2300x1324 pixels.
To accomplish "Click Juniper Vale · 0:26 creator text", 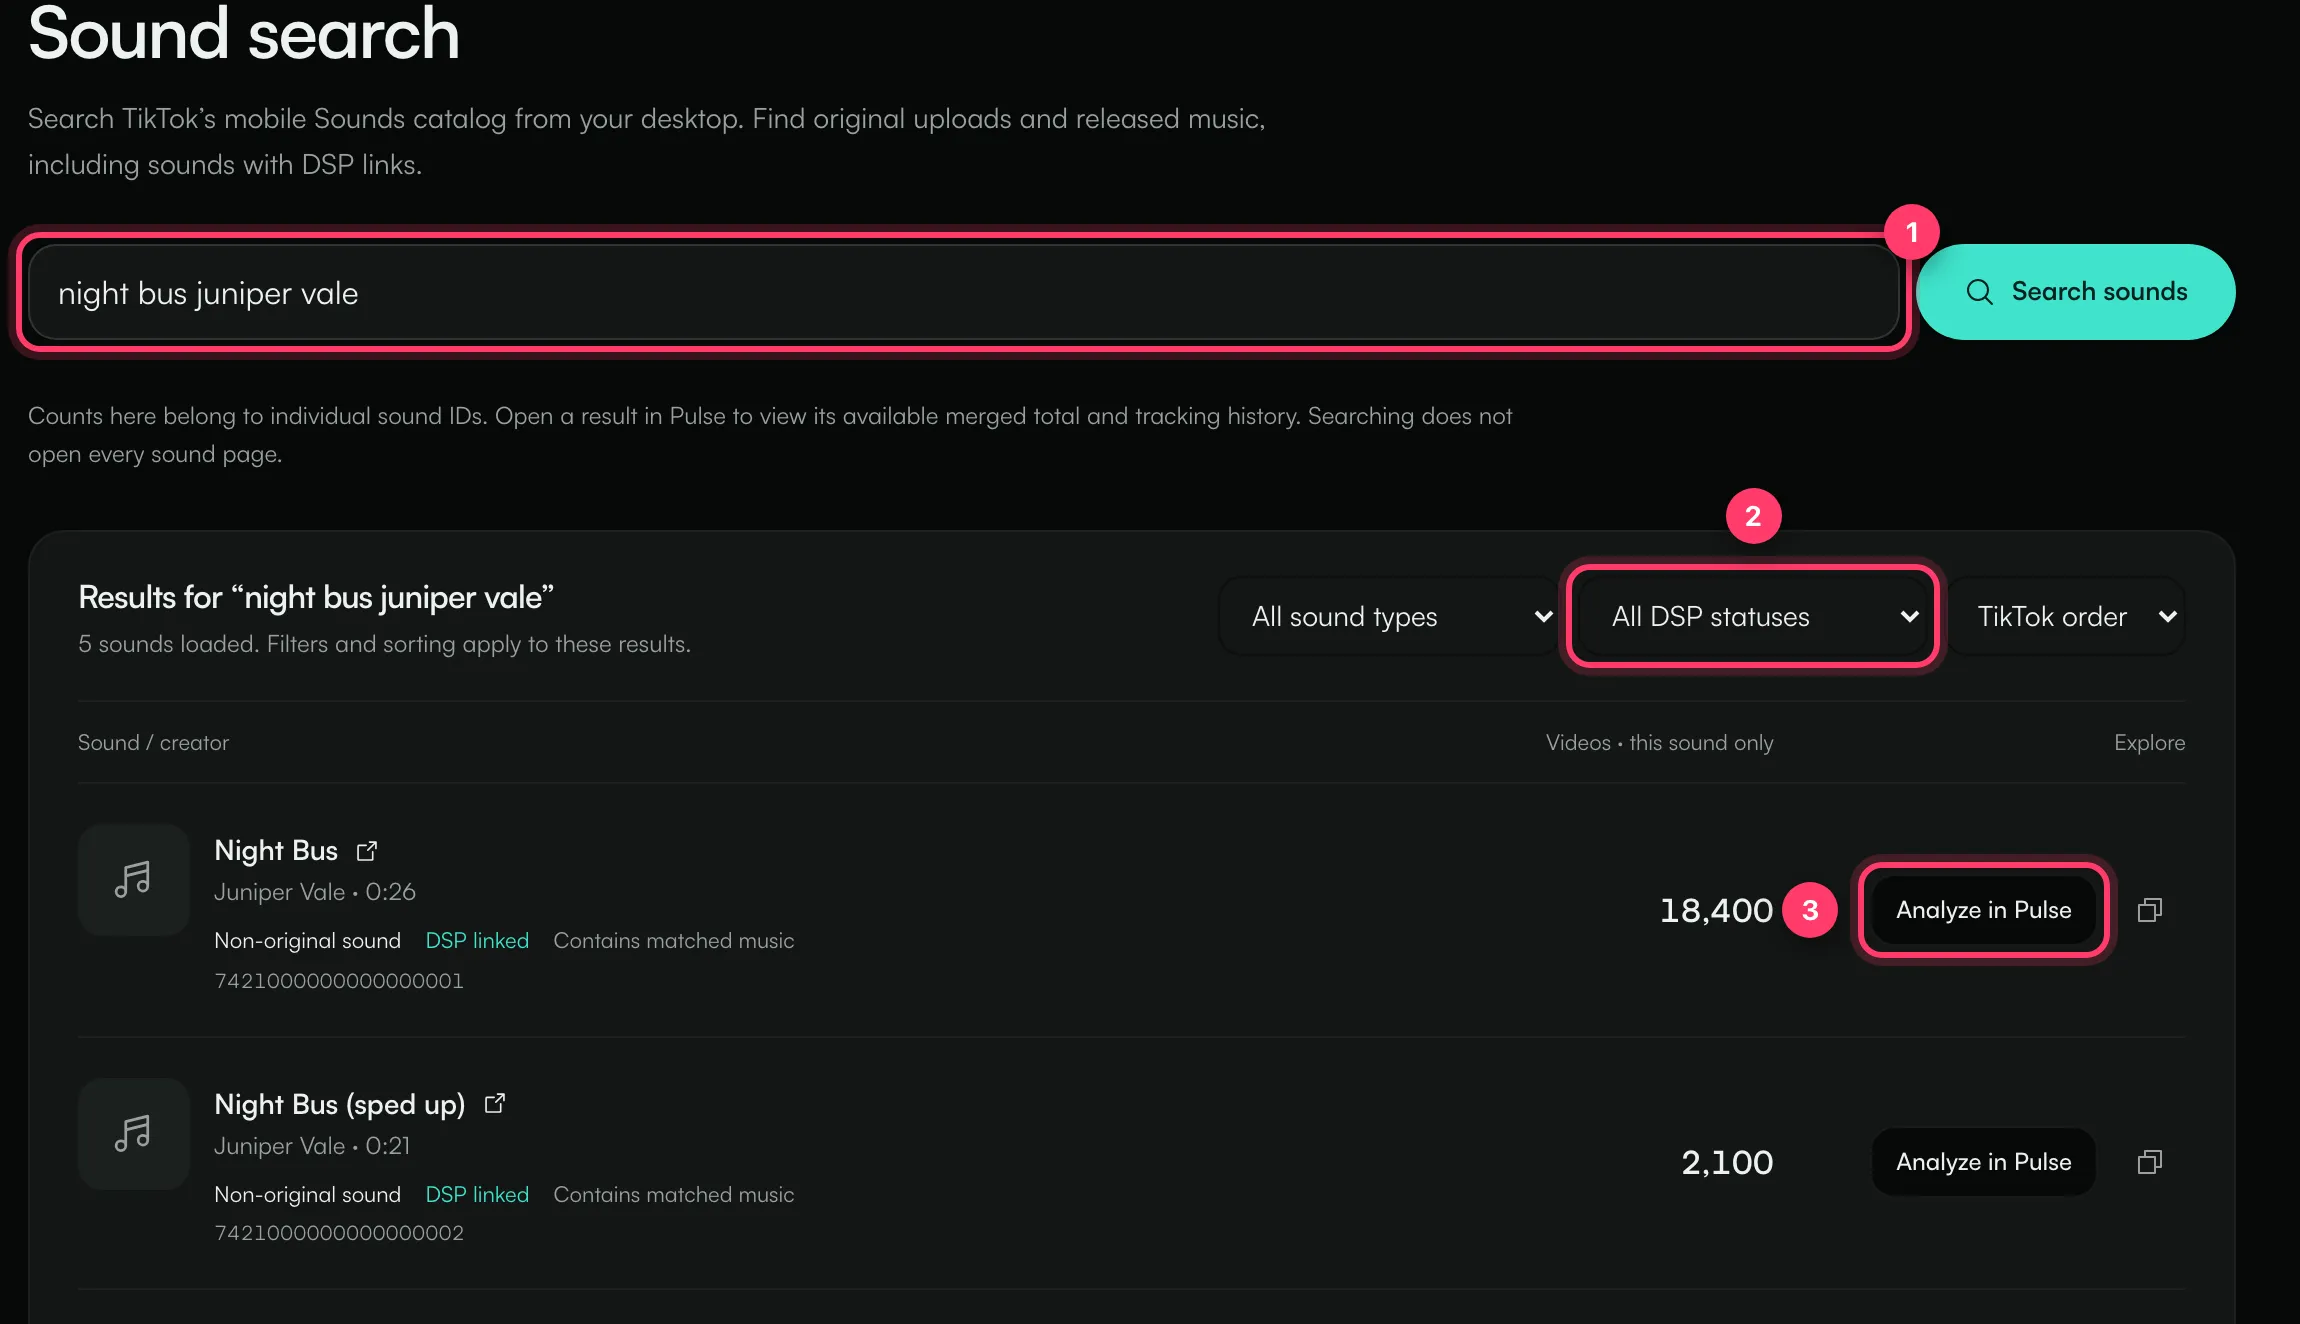I will 315,892.
